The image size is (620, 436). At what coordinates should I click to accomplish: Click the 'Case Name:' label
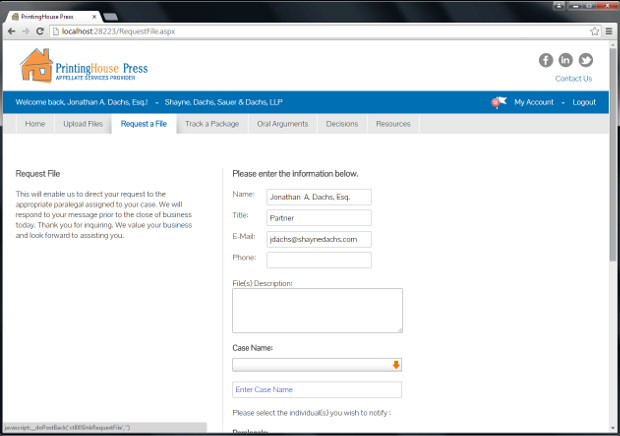[252, 348]
